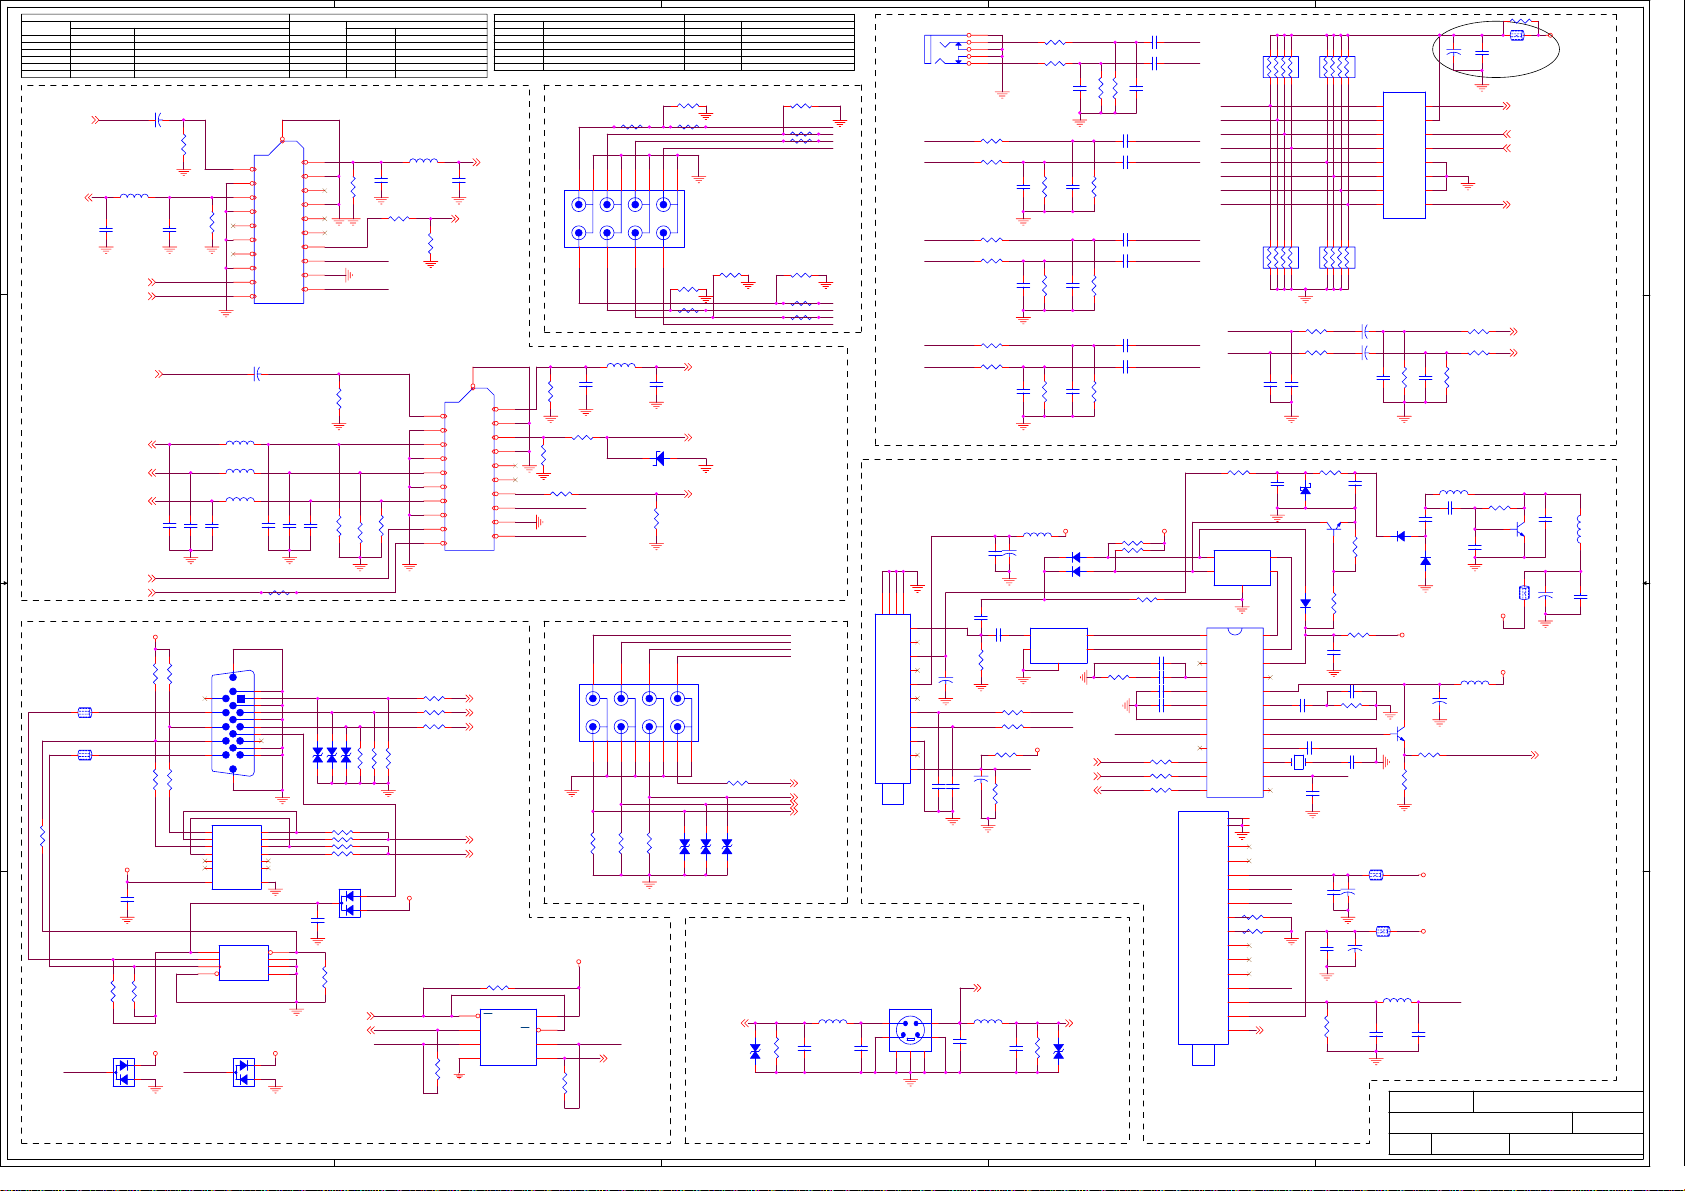The width and height of the screenshot is (1685, 1191).
Task: Click the zener diode at the top of the power section
Action: [x=1305, y=490]
